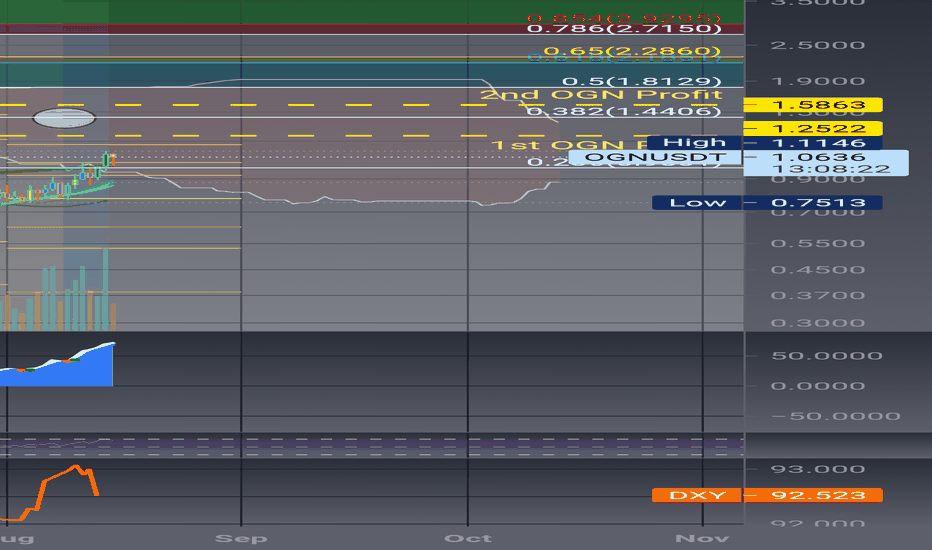Viewport: 932px width, 550px height.
Task: Click the yellow 1.5863 price tag
Action: tap(813, 105)
